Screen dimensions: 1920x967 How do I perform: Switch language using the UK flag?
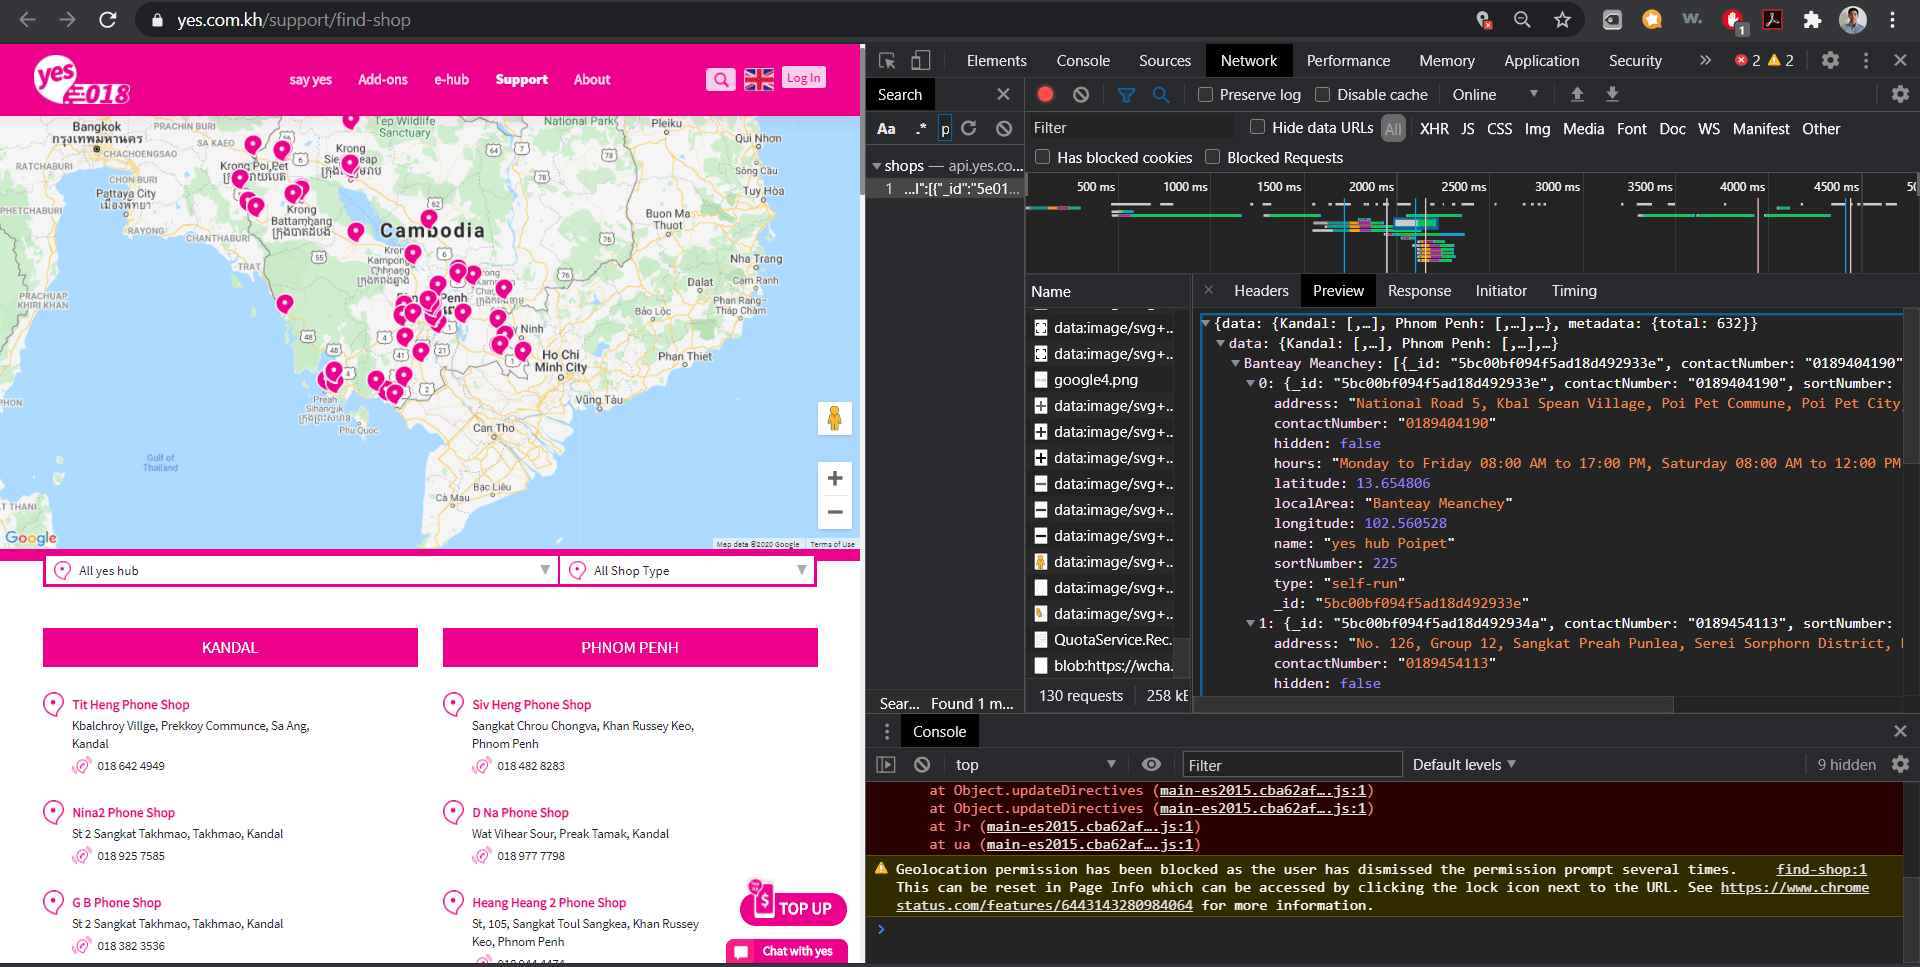(759, 79)
